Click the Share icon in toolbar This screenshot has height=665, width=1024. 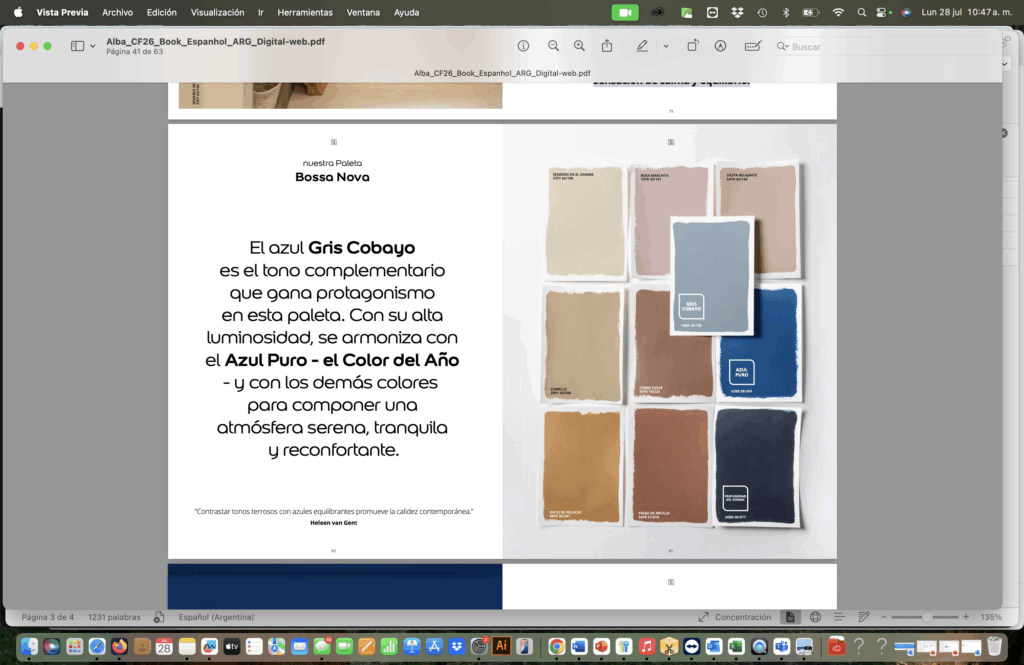pos(607,46)
